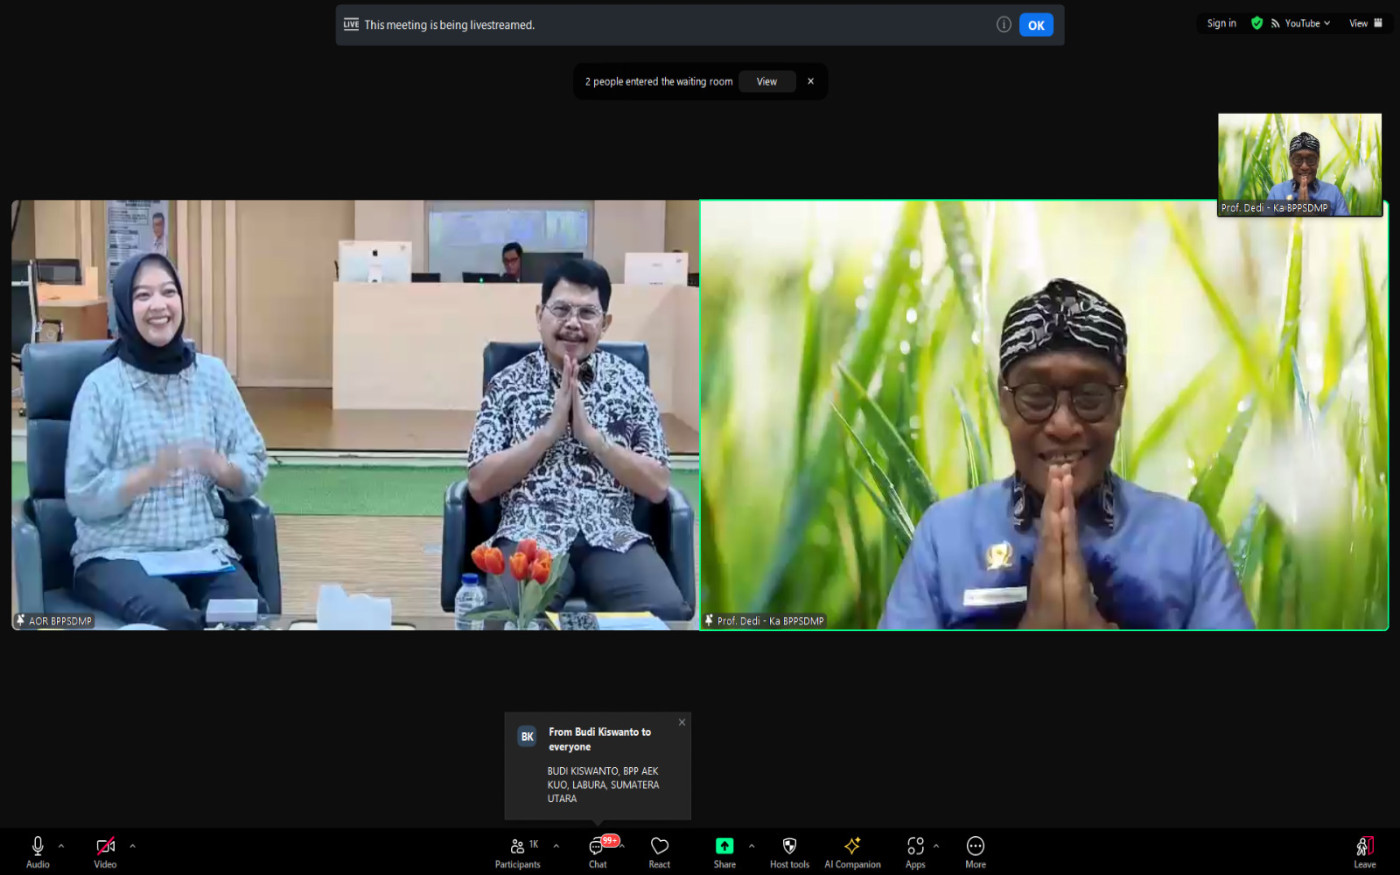This screenshot has width=1400, height=875.
Task: Expand audio options chevron next to Audio
Action: tap(61, 846)
